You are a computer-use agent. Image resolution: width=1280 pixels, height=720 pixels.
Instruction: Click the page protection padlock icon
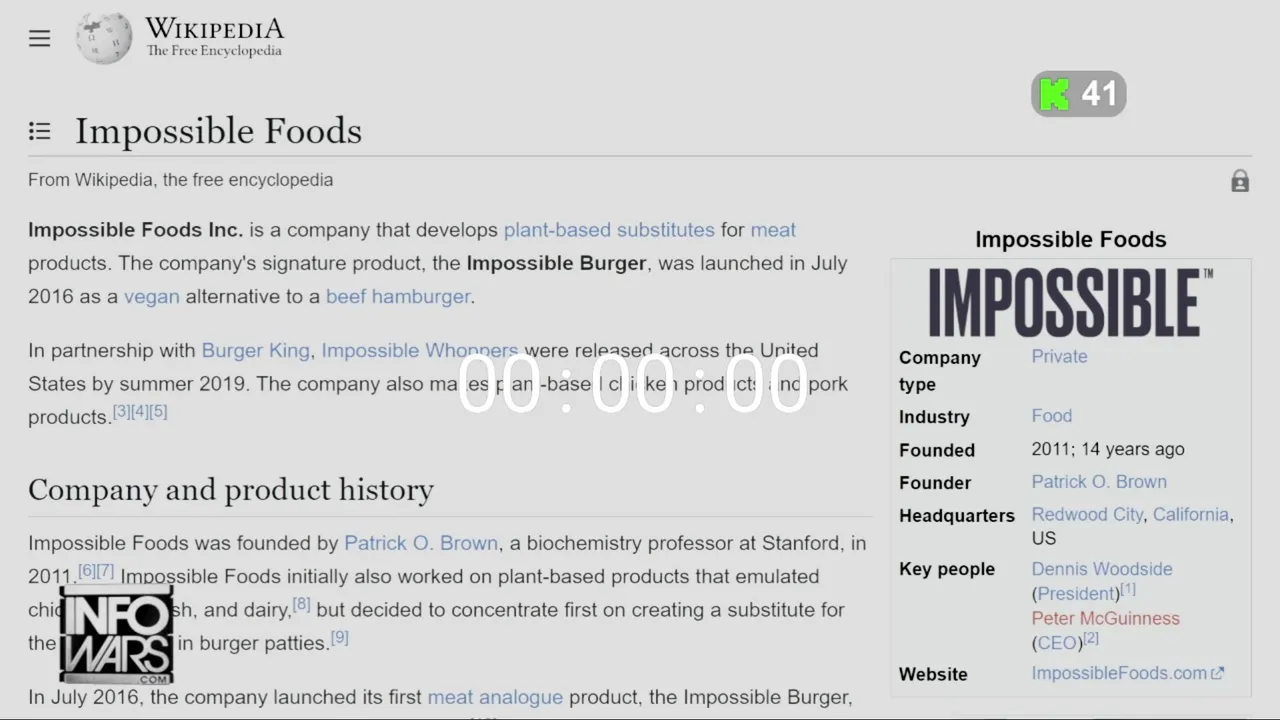(1240, 181)
